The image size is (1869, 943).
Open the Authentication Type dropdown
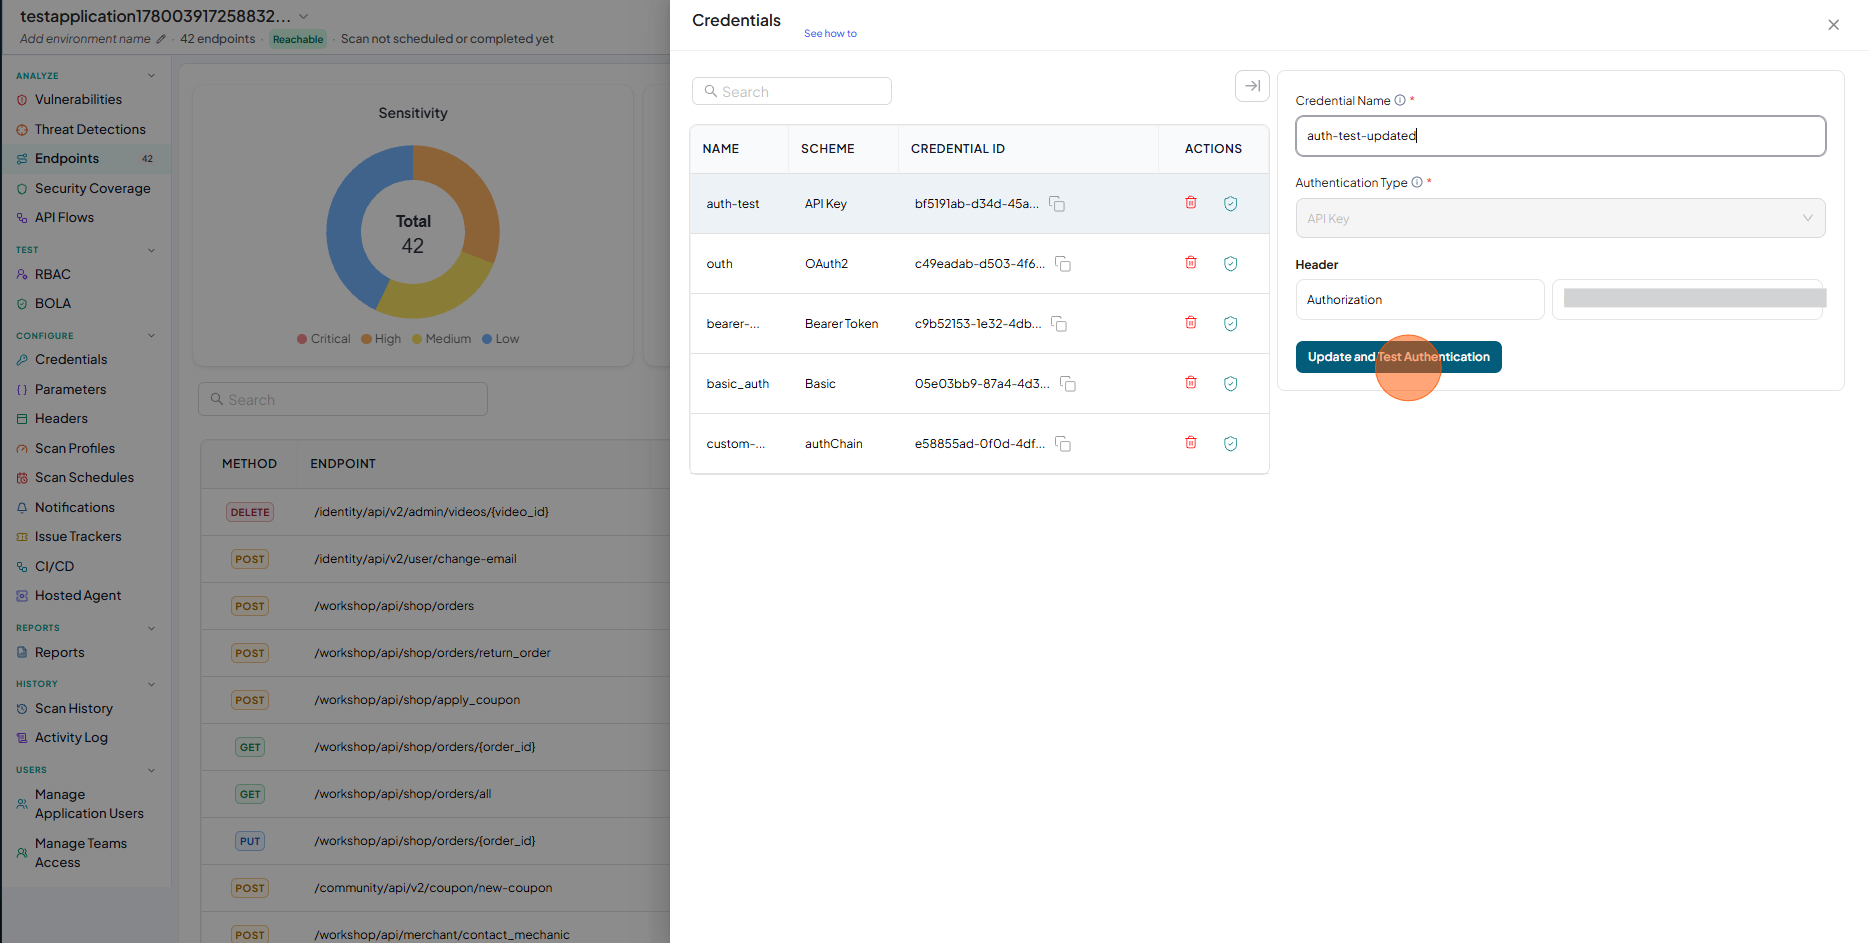[1560, 218]
